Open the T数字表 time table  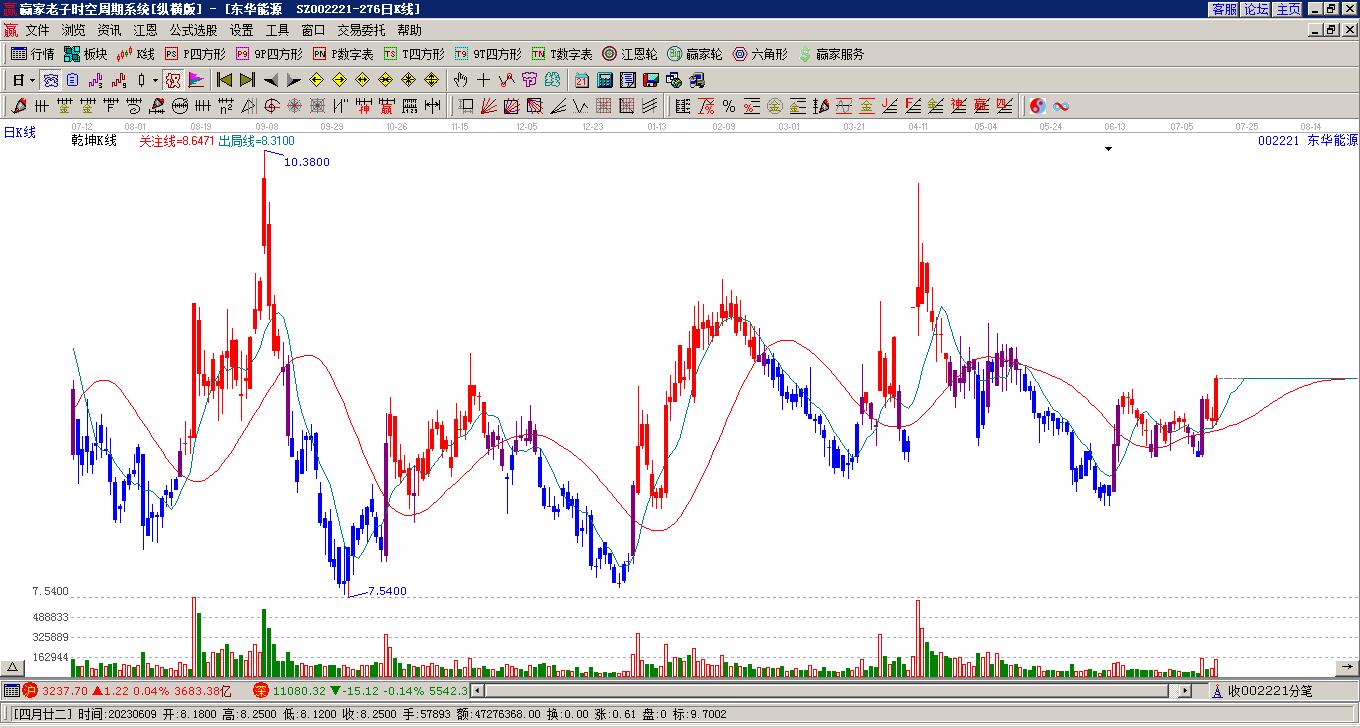(x=562, y=54)
